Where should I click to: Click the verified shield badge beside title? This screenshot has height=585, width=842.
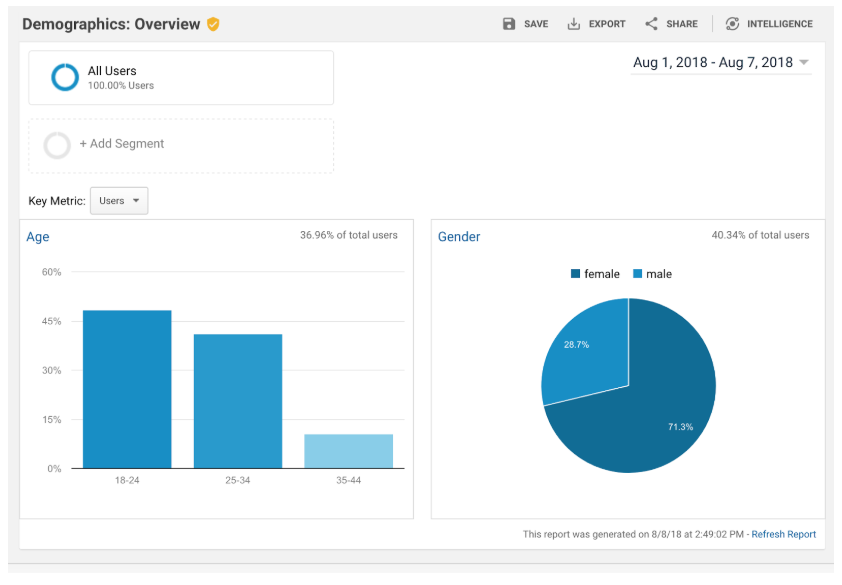213,24
